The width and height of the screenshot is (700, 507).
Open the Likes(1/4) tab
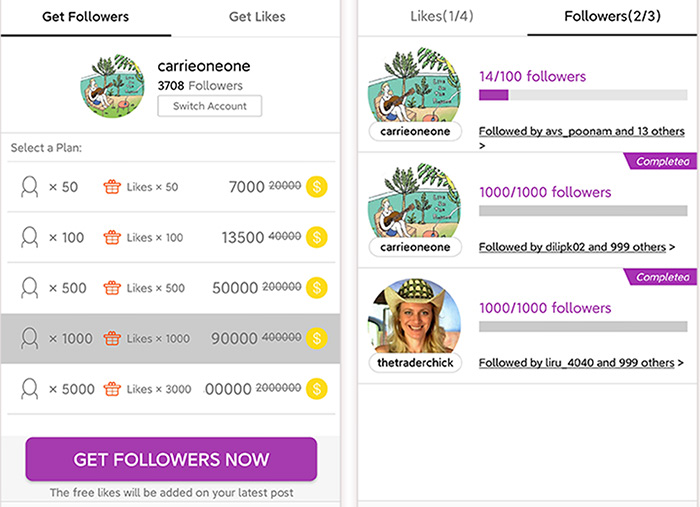442,17
